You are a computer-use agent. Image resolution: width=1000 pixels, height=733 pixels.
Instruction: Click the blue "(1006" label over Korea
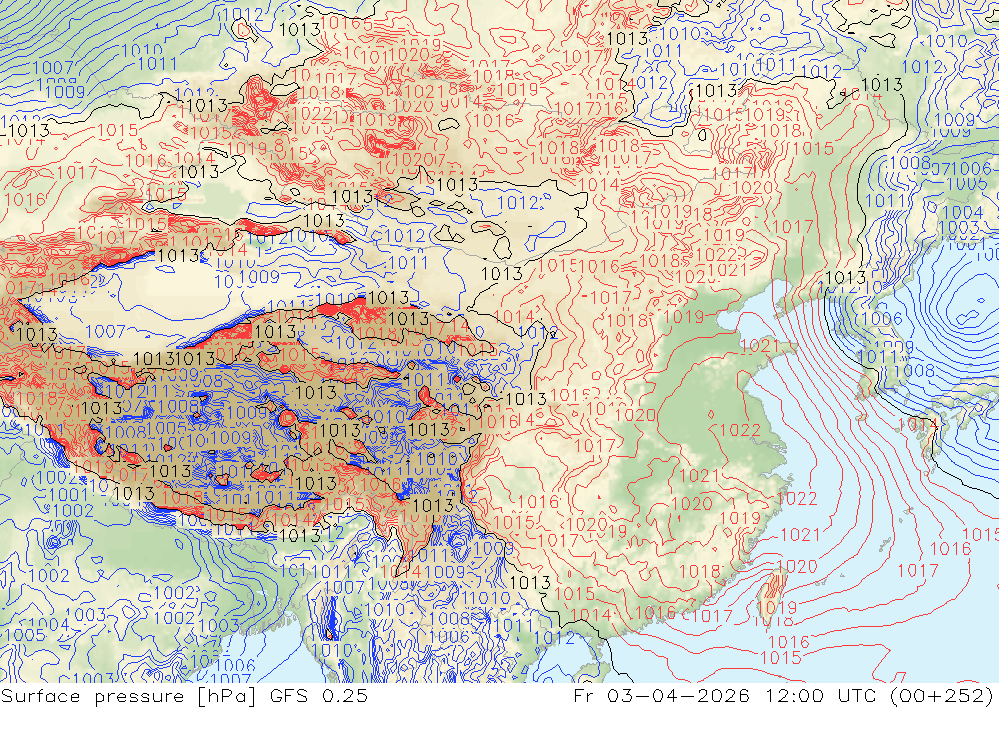point(880,318)
